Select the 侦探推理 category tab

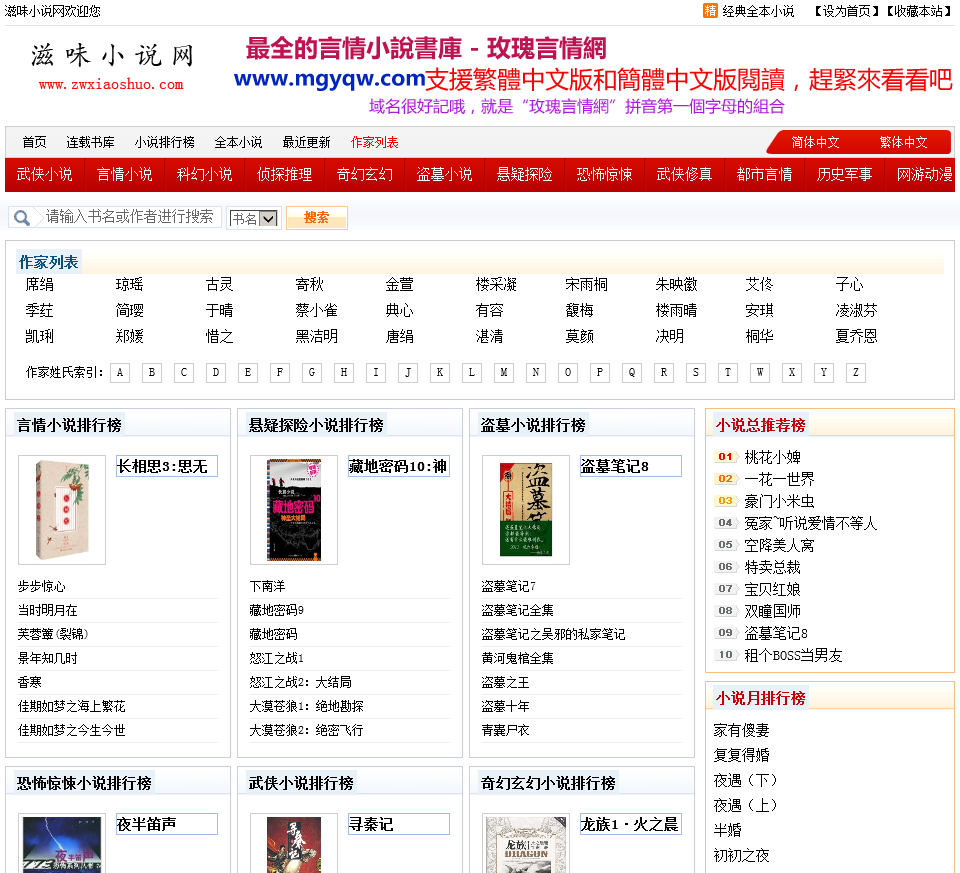[285, 174]
